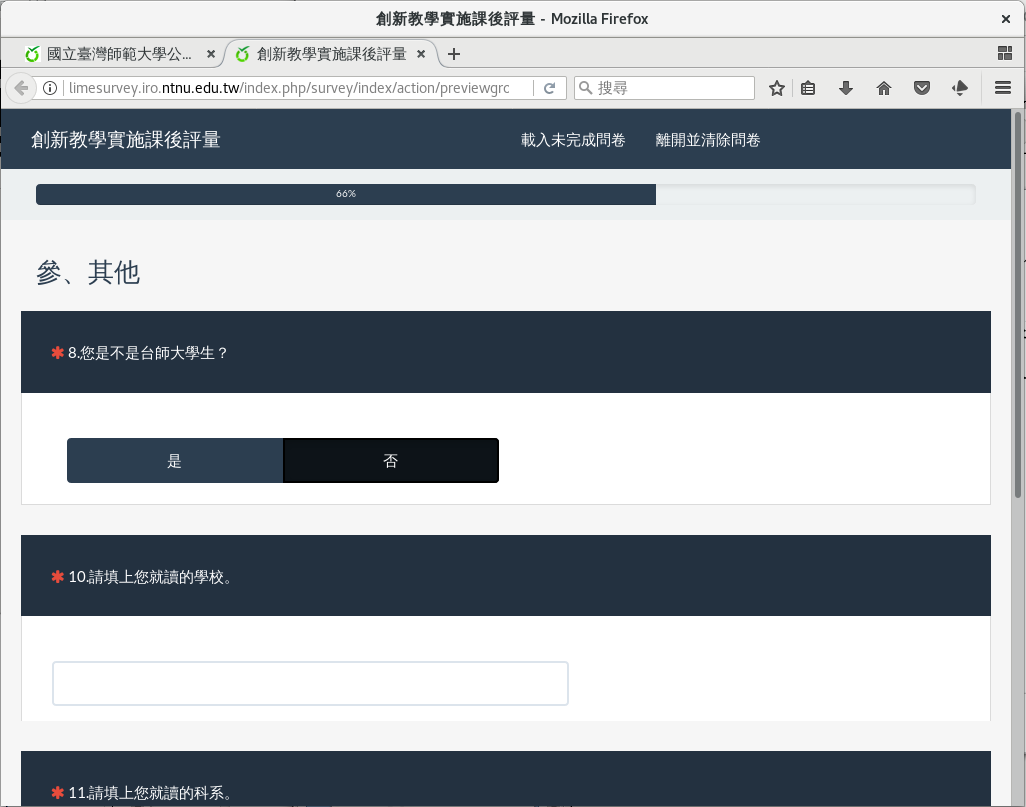Close the 國立臺灣師範大學公 tab
The height and width of the screenshot is (807, 1026).
click(211, 54)
